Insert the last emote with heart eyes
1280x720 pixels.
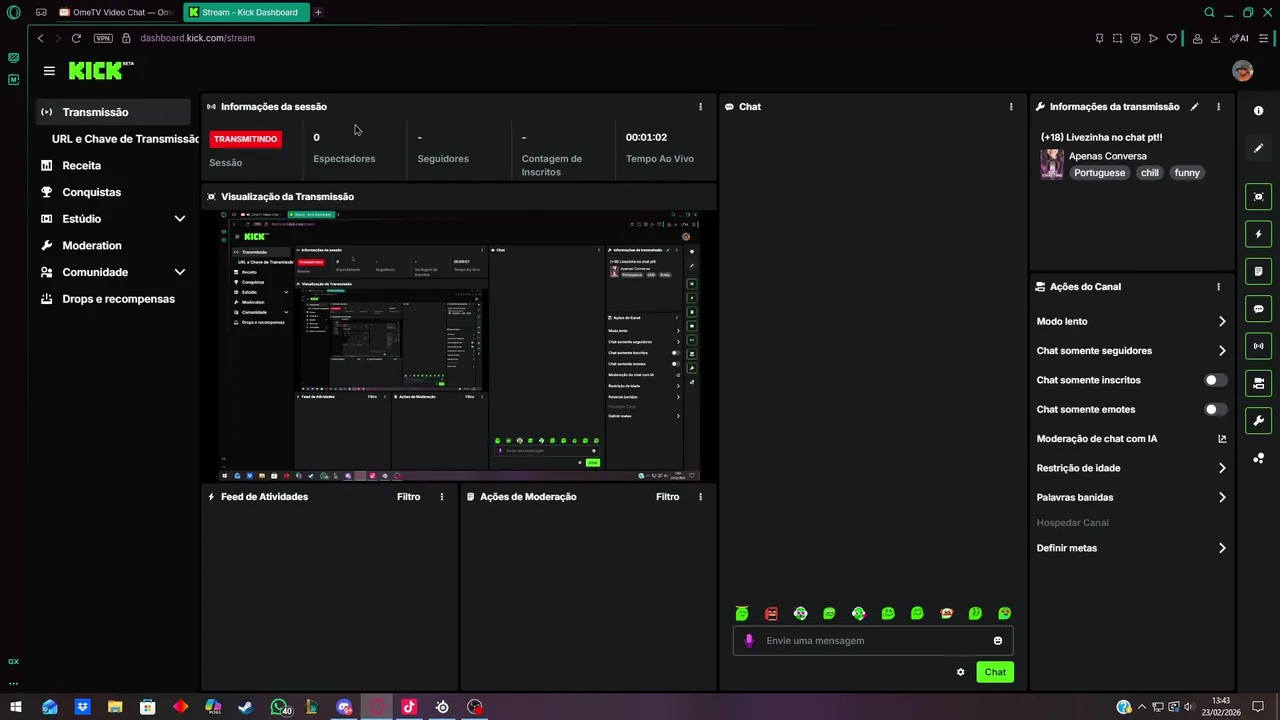(1004, 613)
